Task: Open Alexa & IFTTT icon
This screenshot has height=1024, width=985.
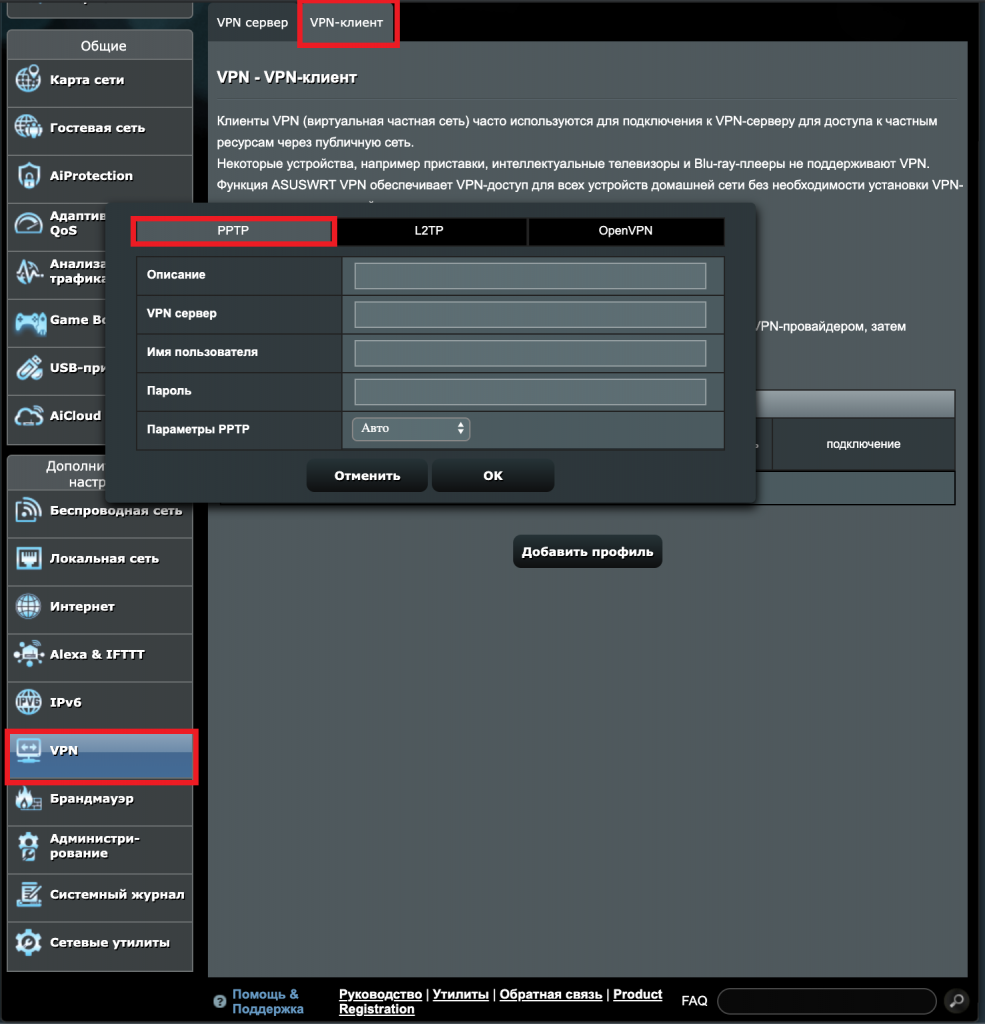Action: [28, 655]
